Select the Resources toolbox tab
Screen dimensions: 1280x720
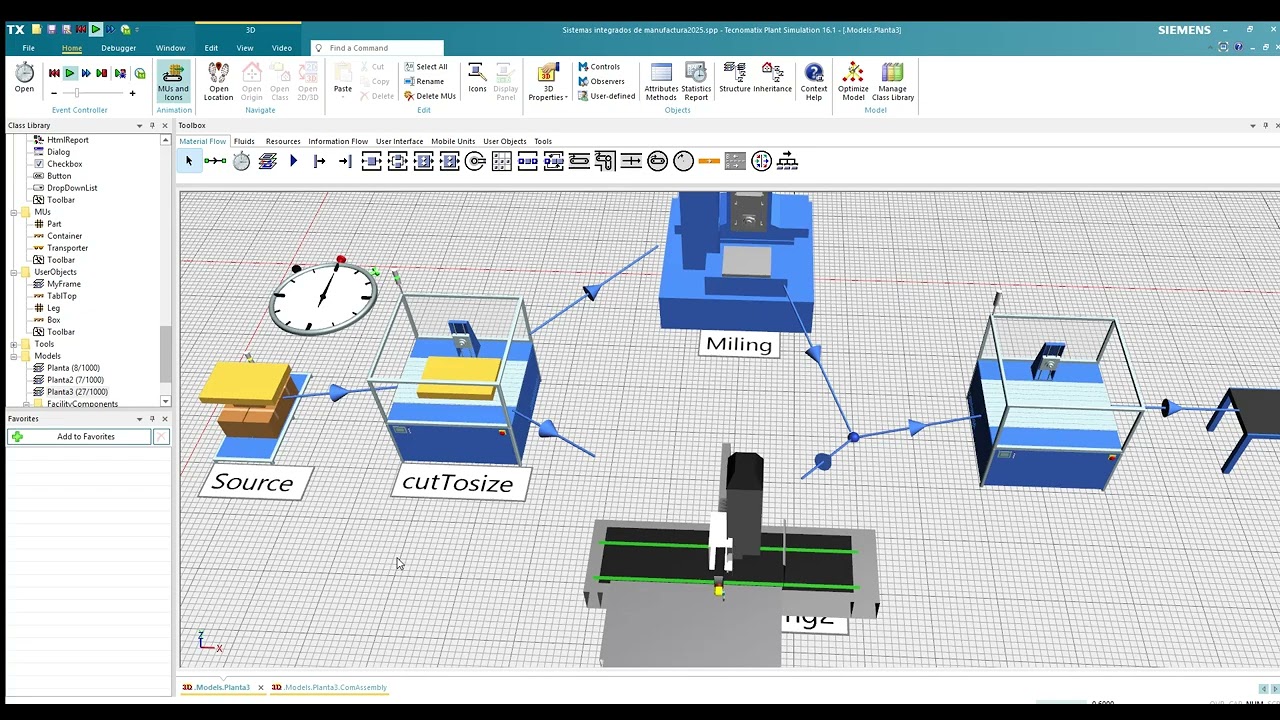(x=283, y=141)
